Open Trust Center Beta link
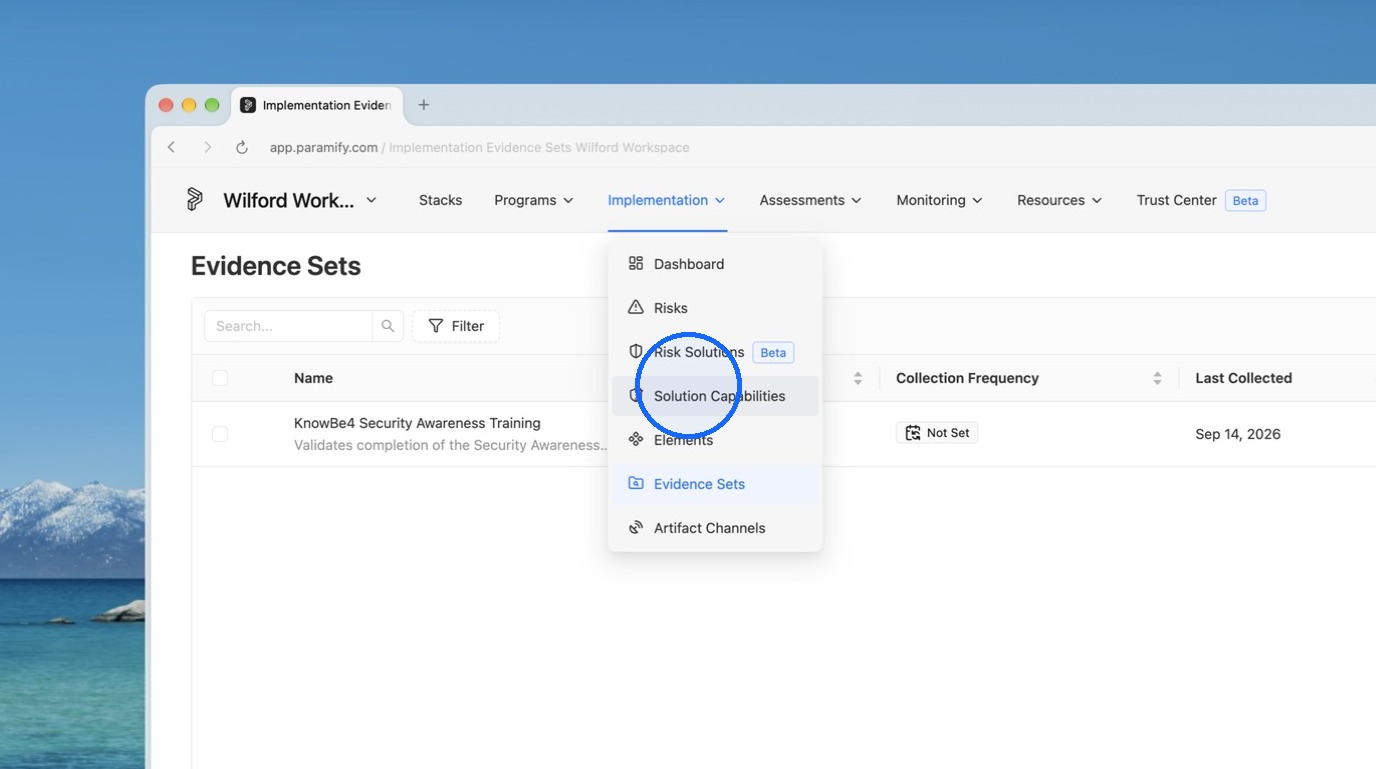Screen dimensions: 1376x769 coord(1201,200)
